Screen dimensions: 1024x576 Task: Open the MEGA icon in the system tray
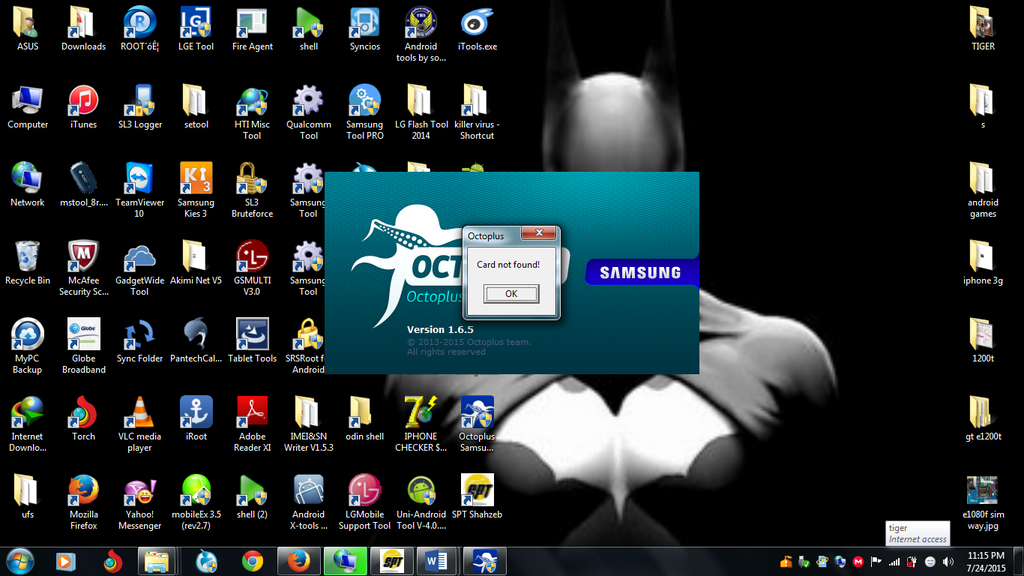[x=857, y=561]
